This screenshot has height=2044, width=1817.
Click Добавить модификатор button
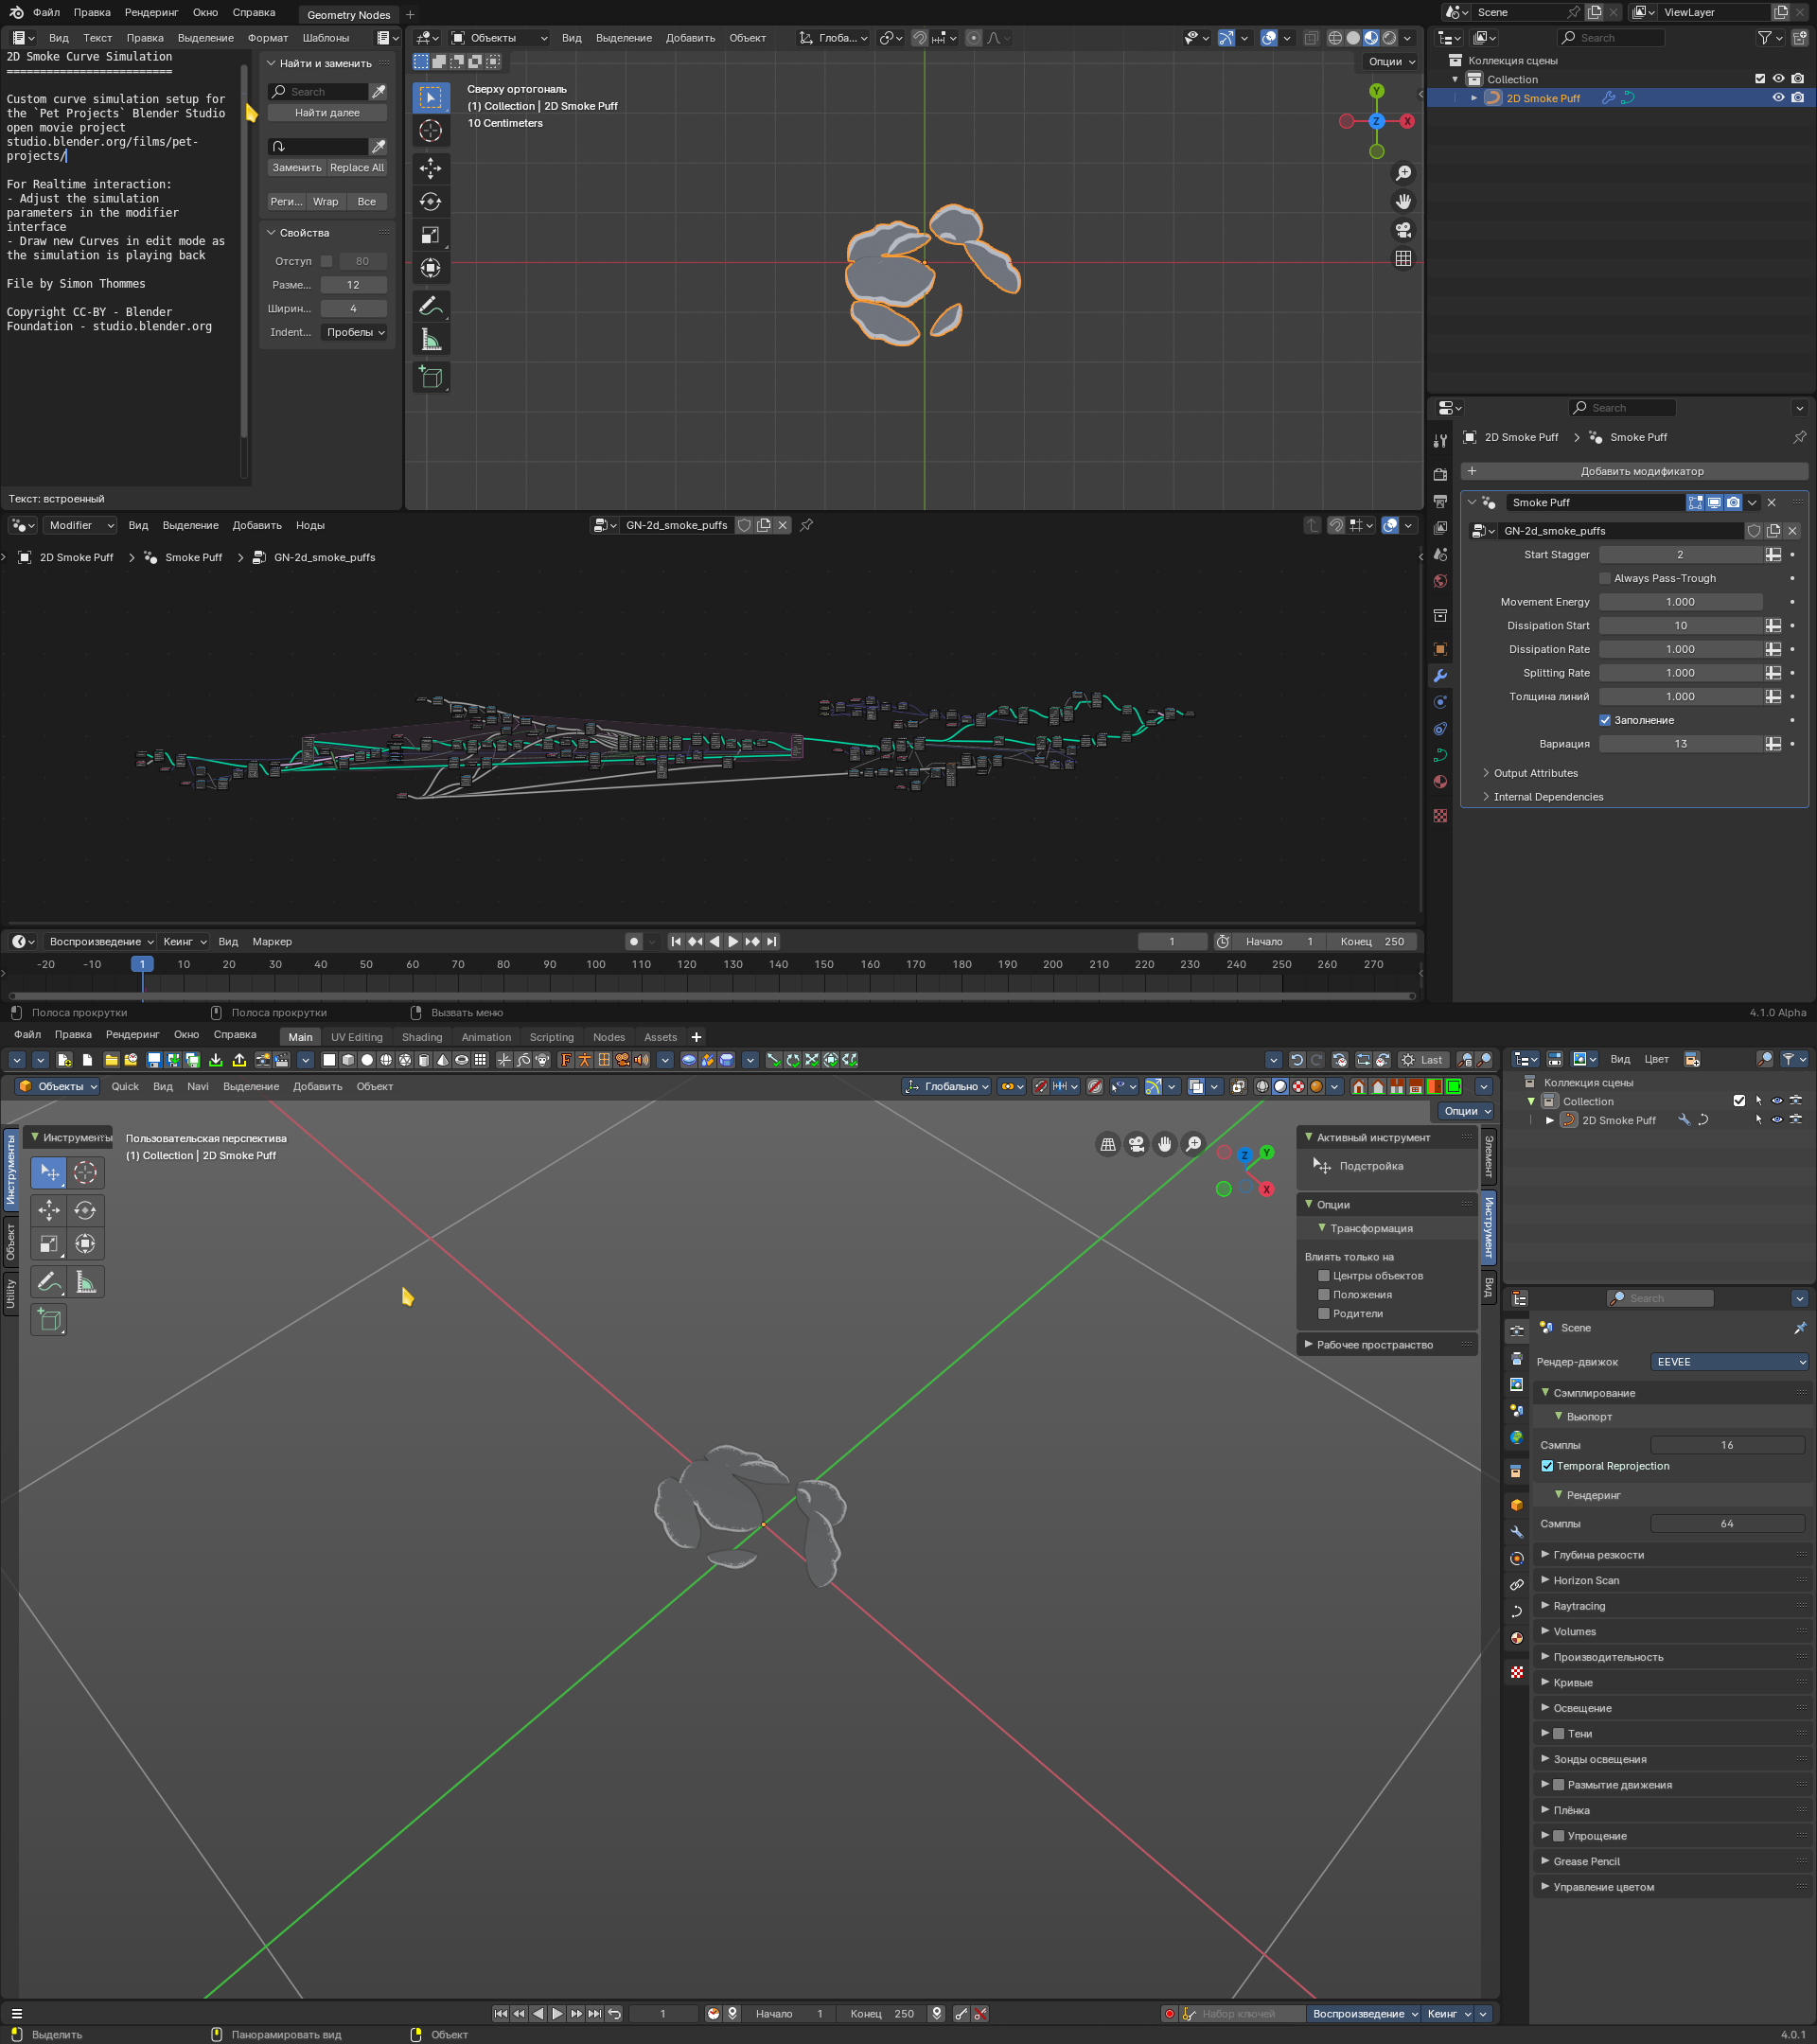[x=1634, y=471]
